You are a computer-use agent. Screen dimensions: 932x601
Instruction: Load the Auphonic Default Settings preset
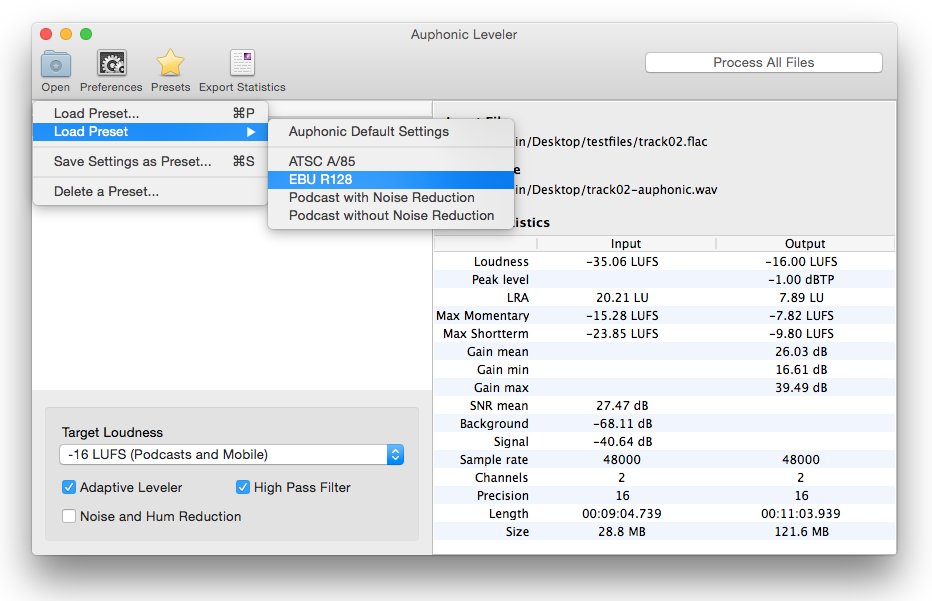click(x=391, y=131)
